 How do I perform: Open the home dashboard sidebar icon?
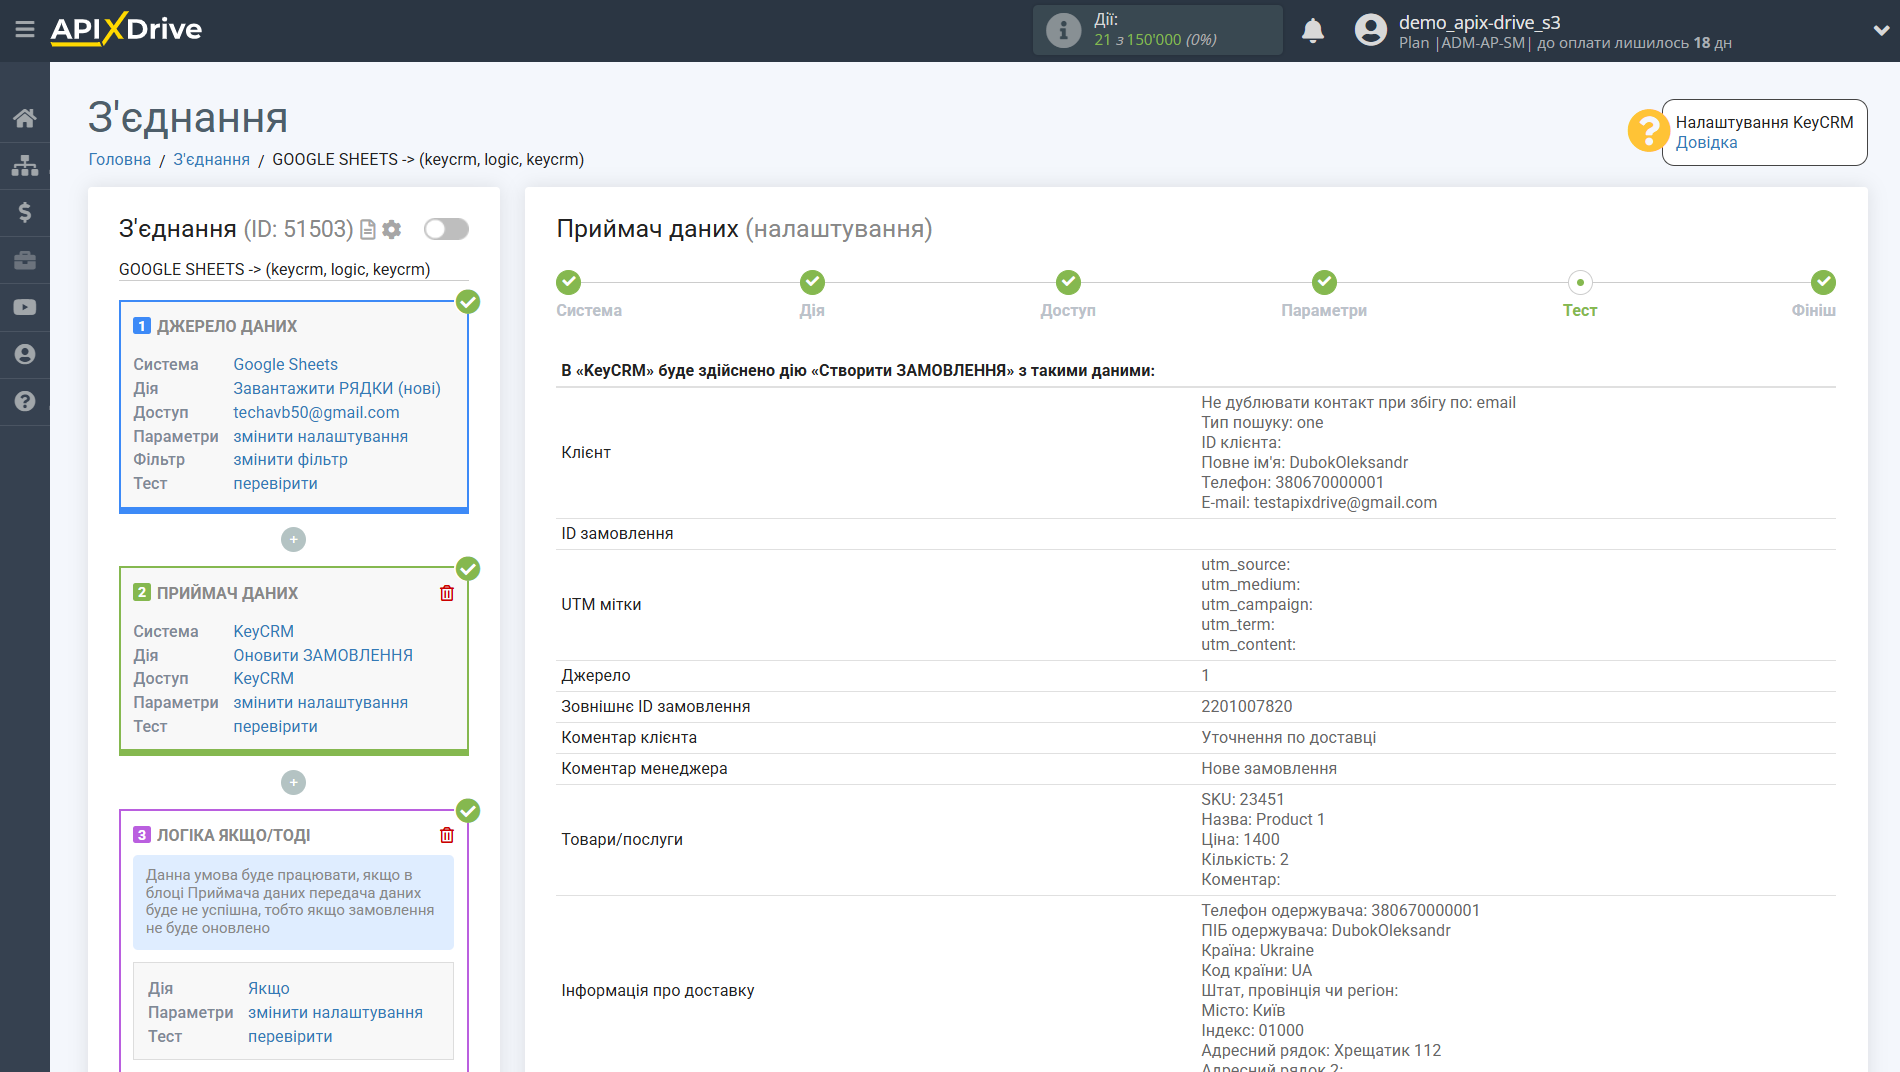pos(25,118)
